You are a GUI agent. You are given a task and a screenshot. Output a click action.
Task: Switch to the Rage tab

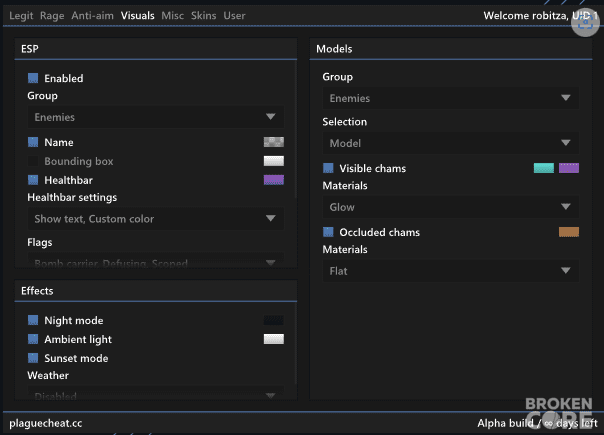click(52, 16)
